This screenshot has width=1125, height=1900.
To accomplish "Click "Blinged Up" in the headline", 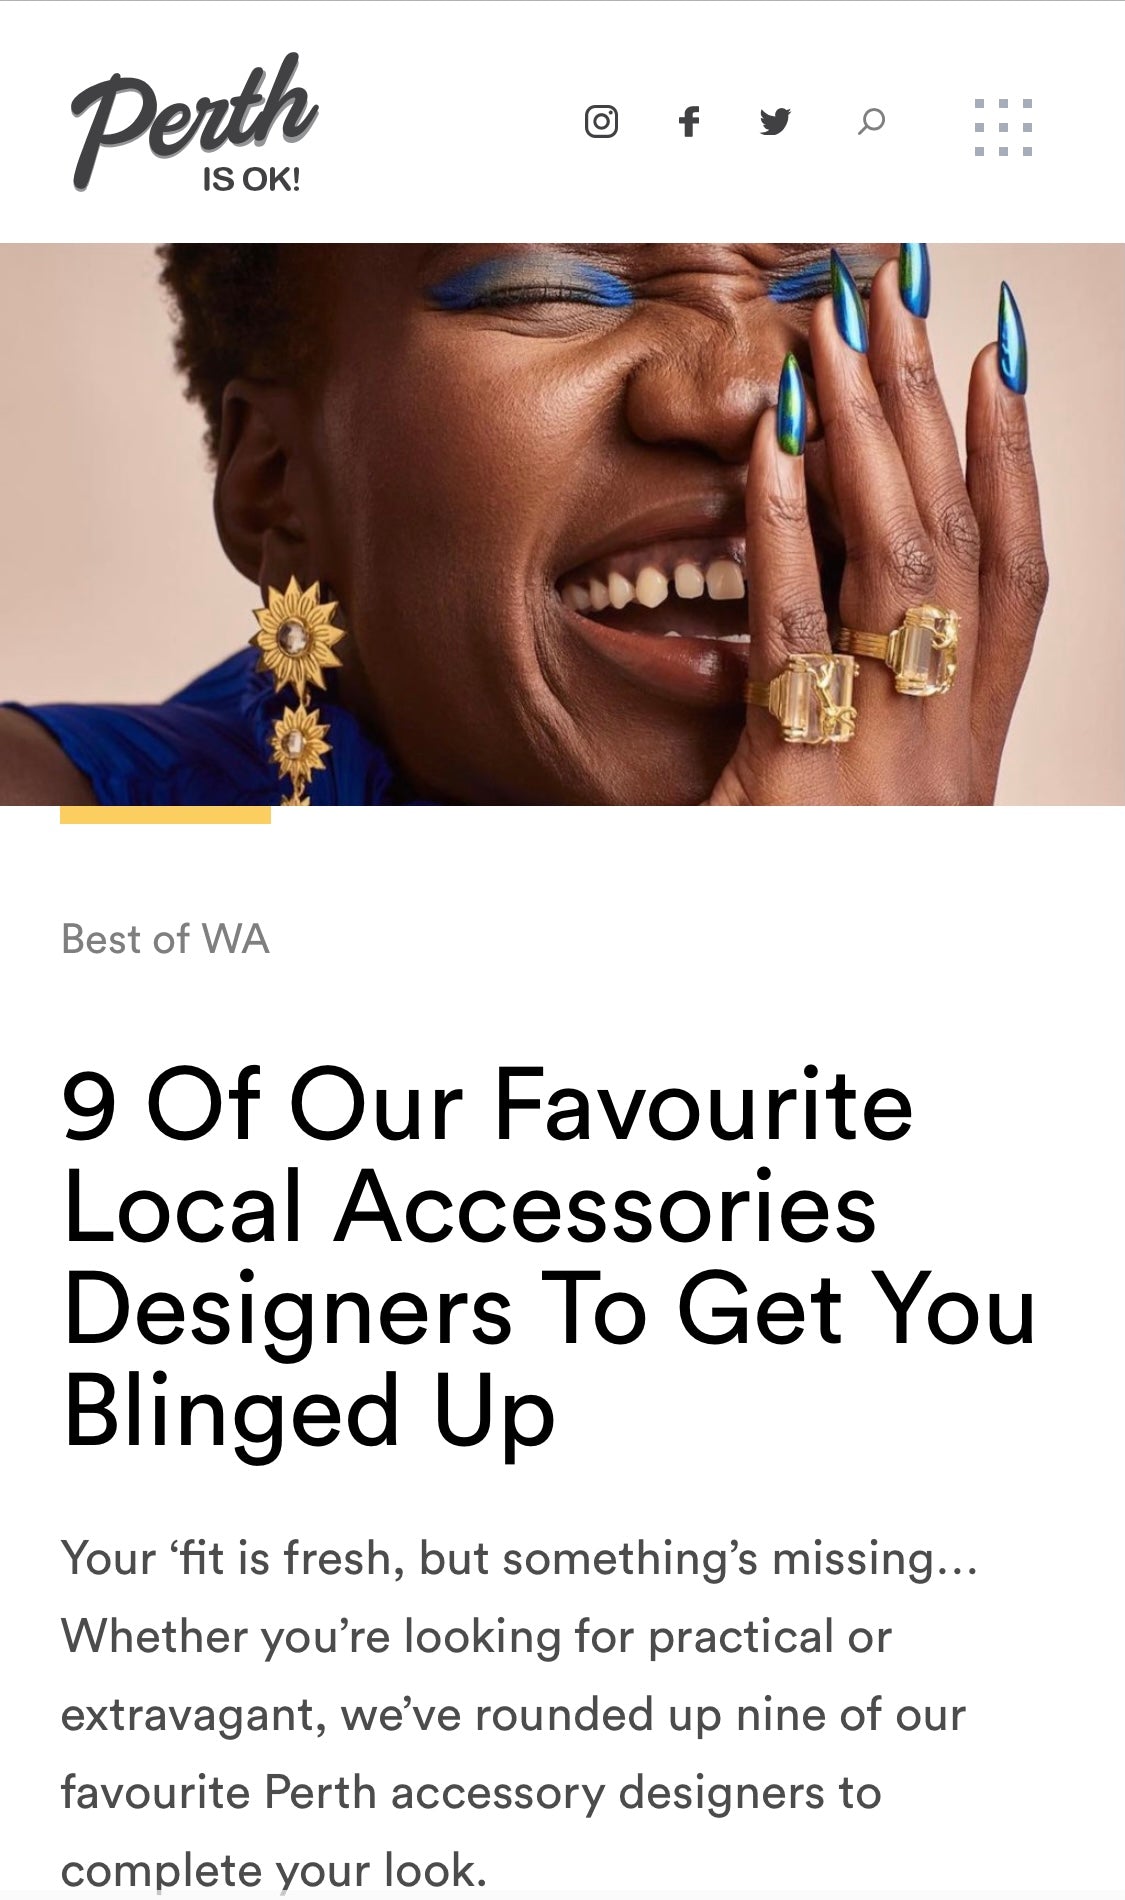I will (x=308, y=1410).
